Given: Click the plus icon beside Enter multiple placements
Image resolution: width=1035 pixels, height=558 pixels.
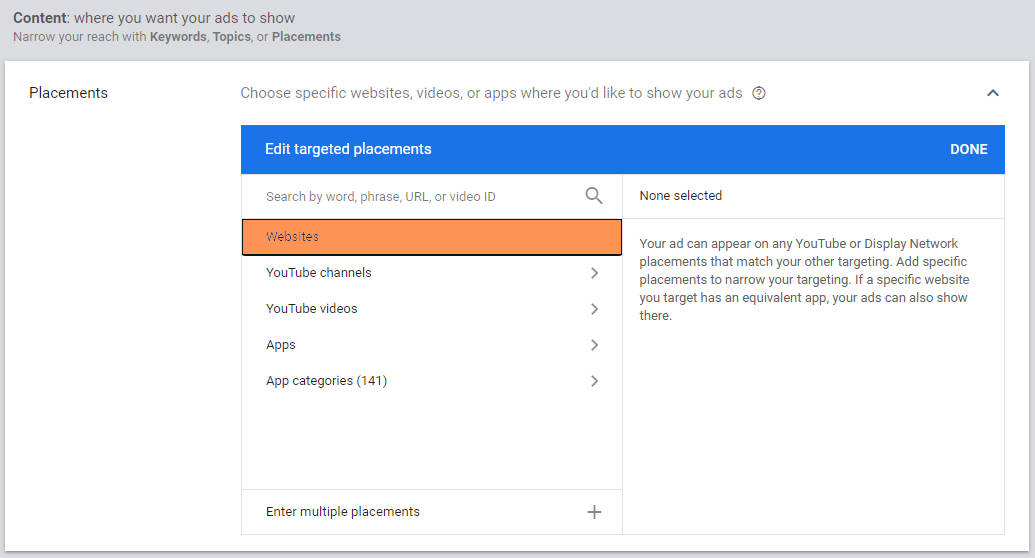Looking at the screenshot, I should (x=594, y=512).
